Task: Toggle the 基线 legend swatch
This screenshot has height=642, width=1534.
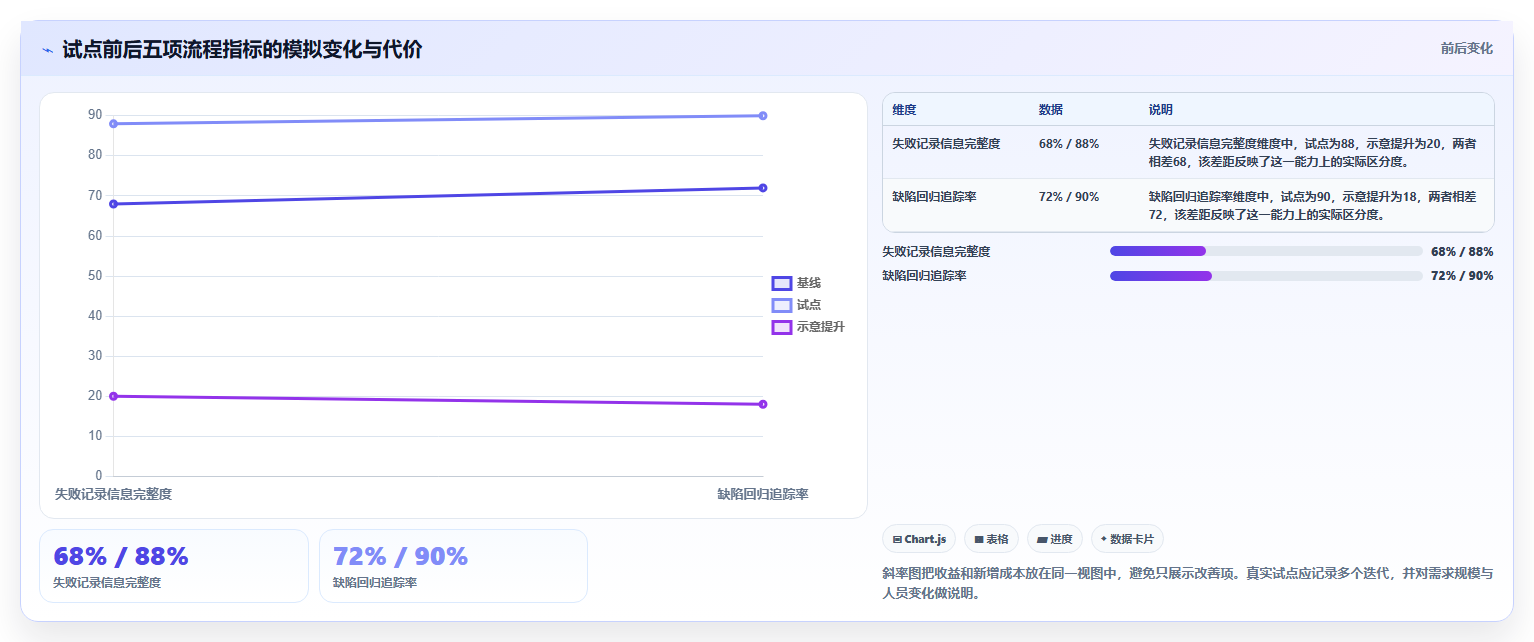Action: [782, 283]
